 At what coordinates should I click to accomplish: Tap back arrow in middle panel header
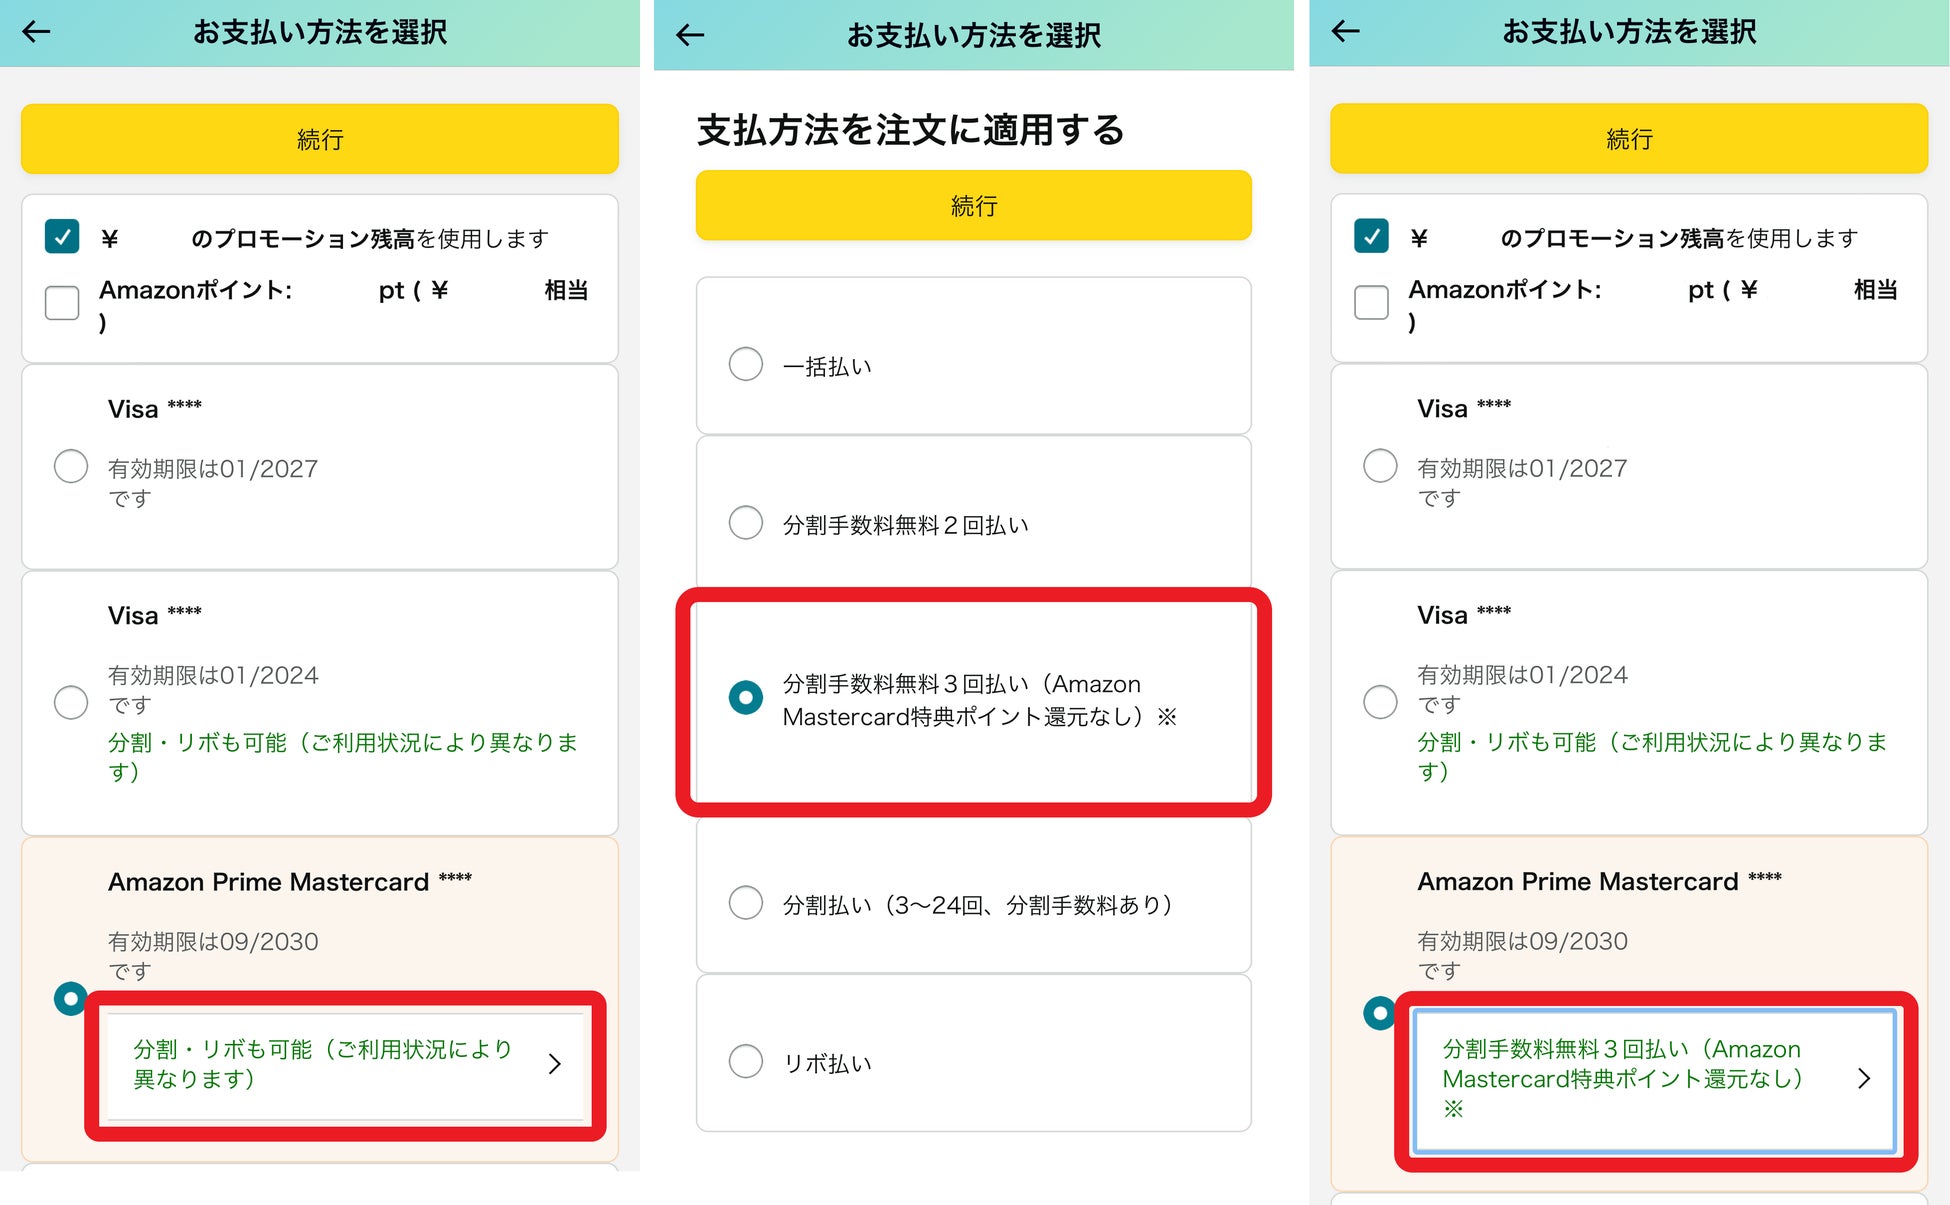(690, 35)
